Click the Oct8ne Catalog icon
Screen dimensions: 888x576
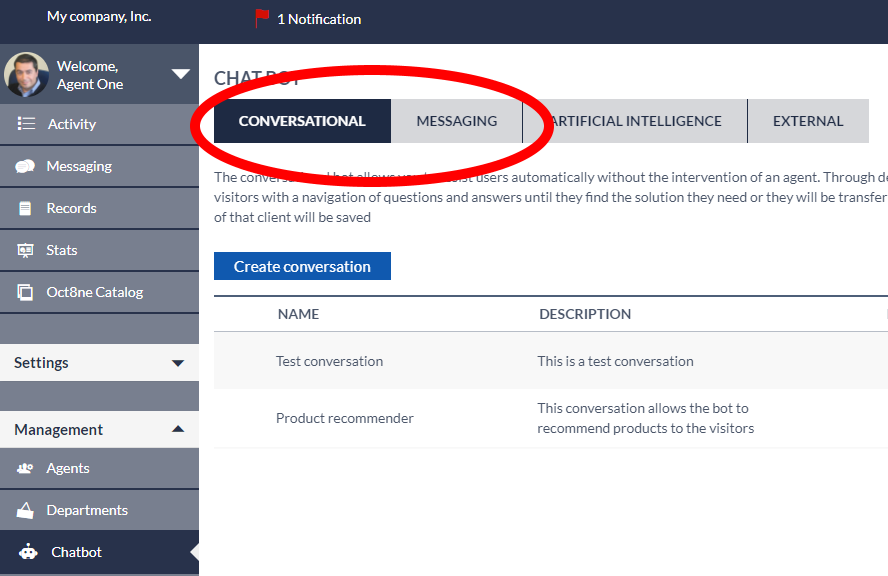[x=26, y=292]
